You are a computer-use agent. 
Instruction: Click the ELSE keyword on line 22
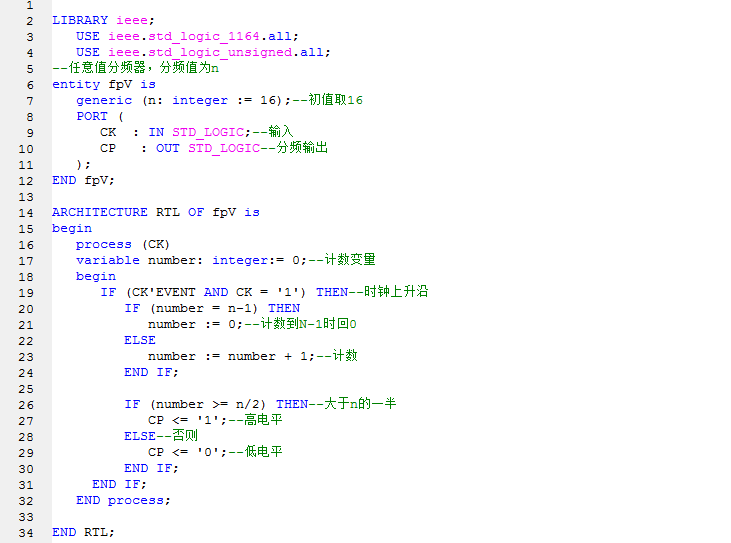point(140,340)
